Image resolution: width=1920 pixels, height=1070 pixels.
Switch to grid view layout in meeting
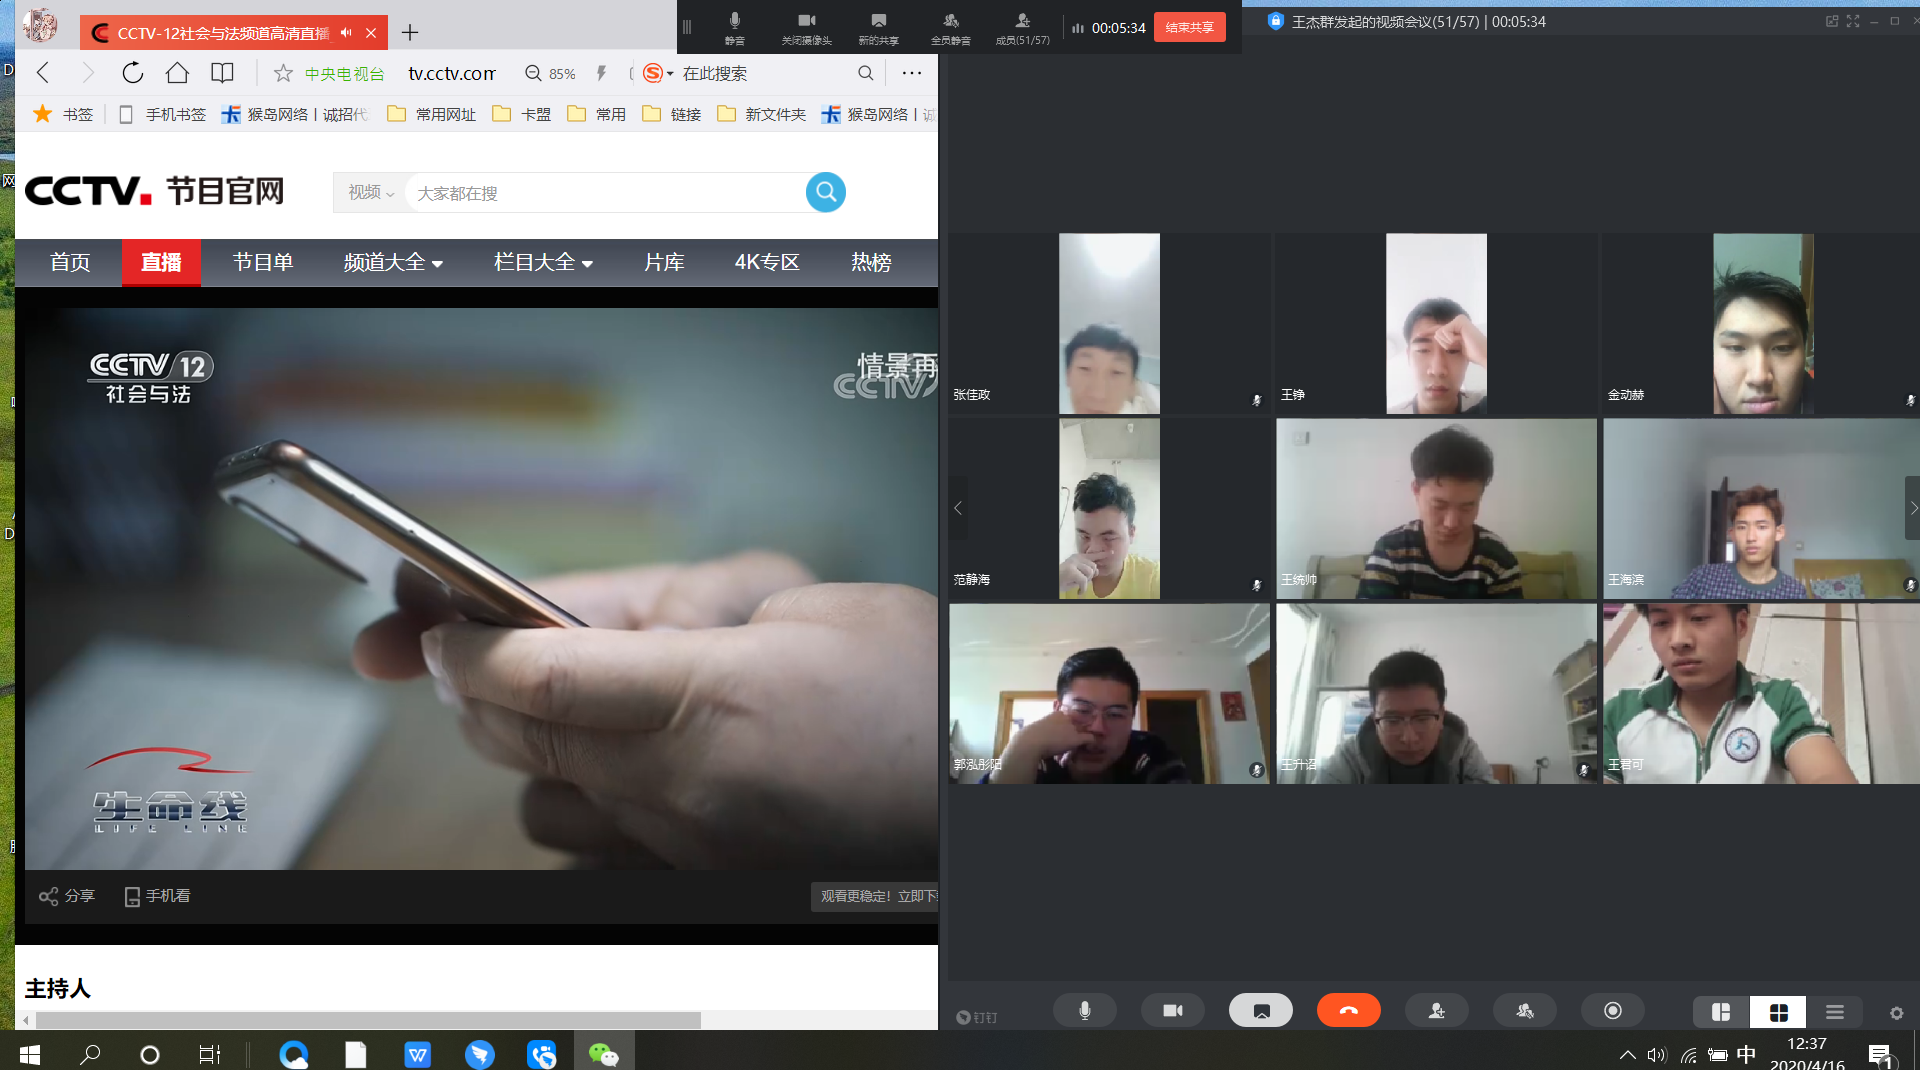coord(1778,1012)
